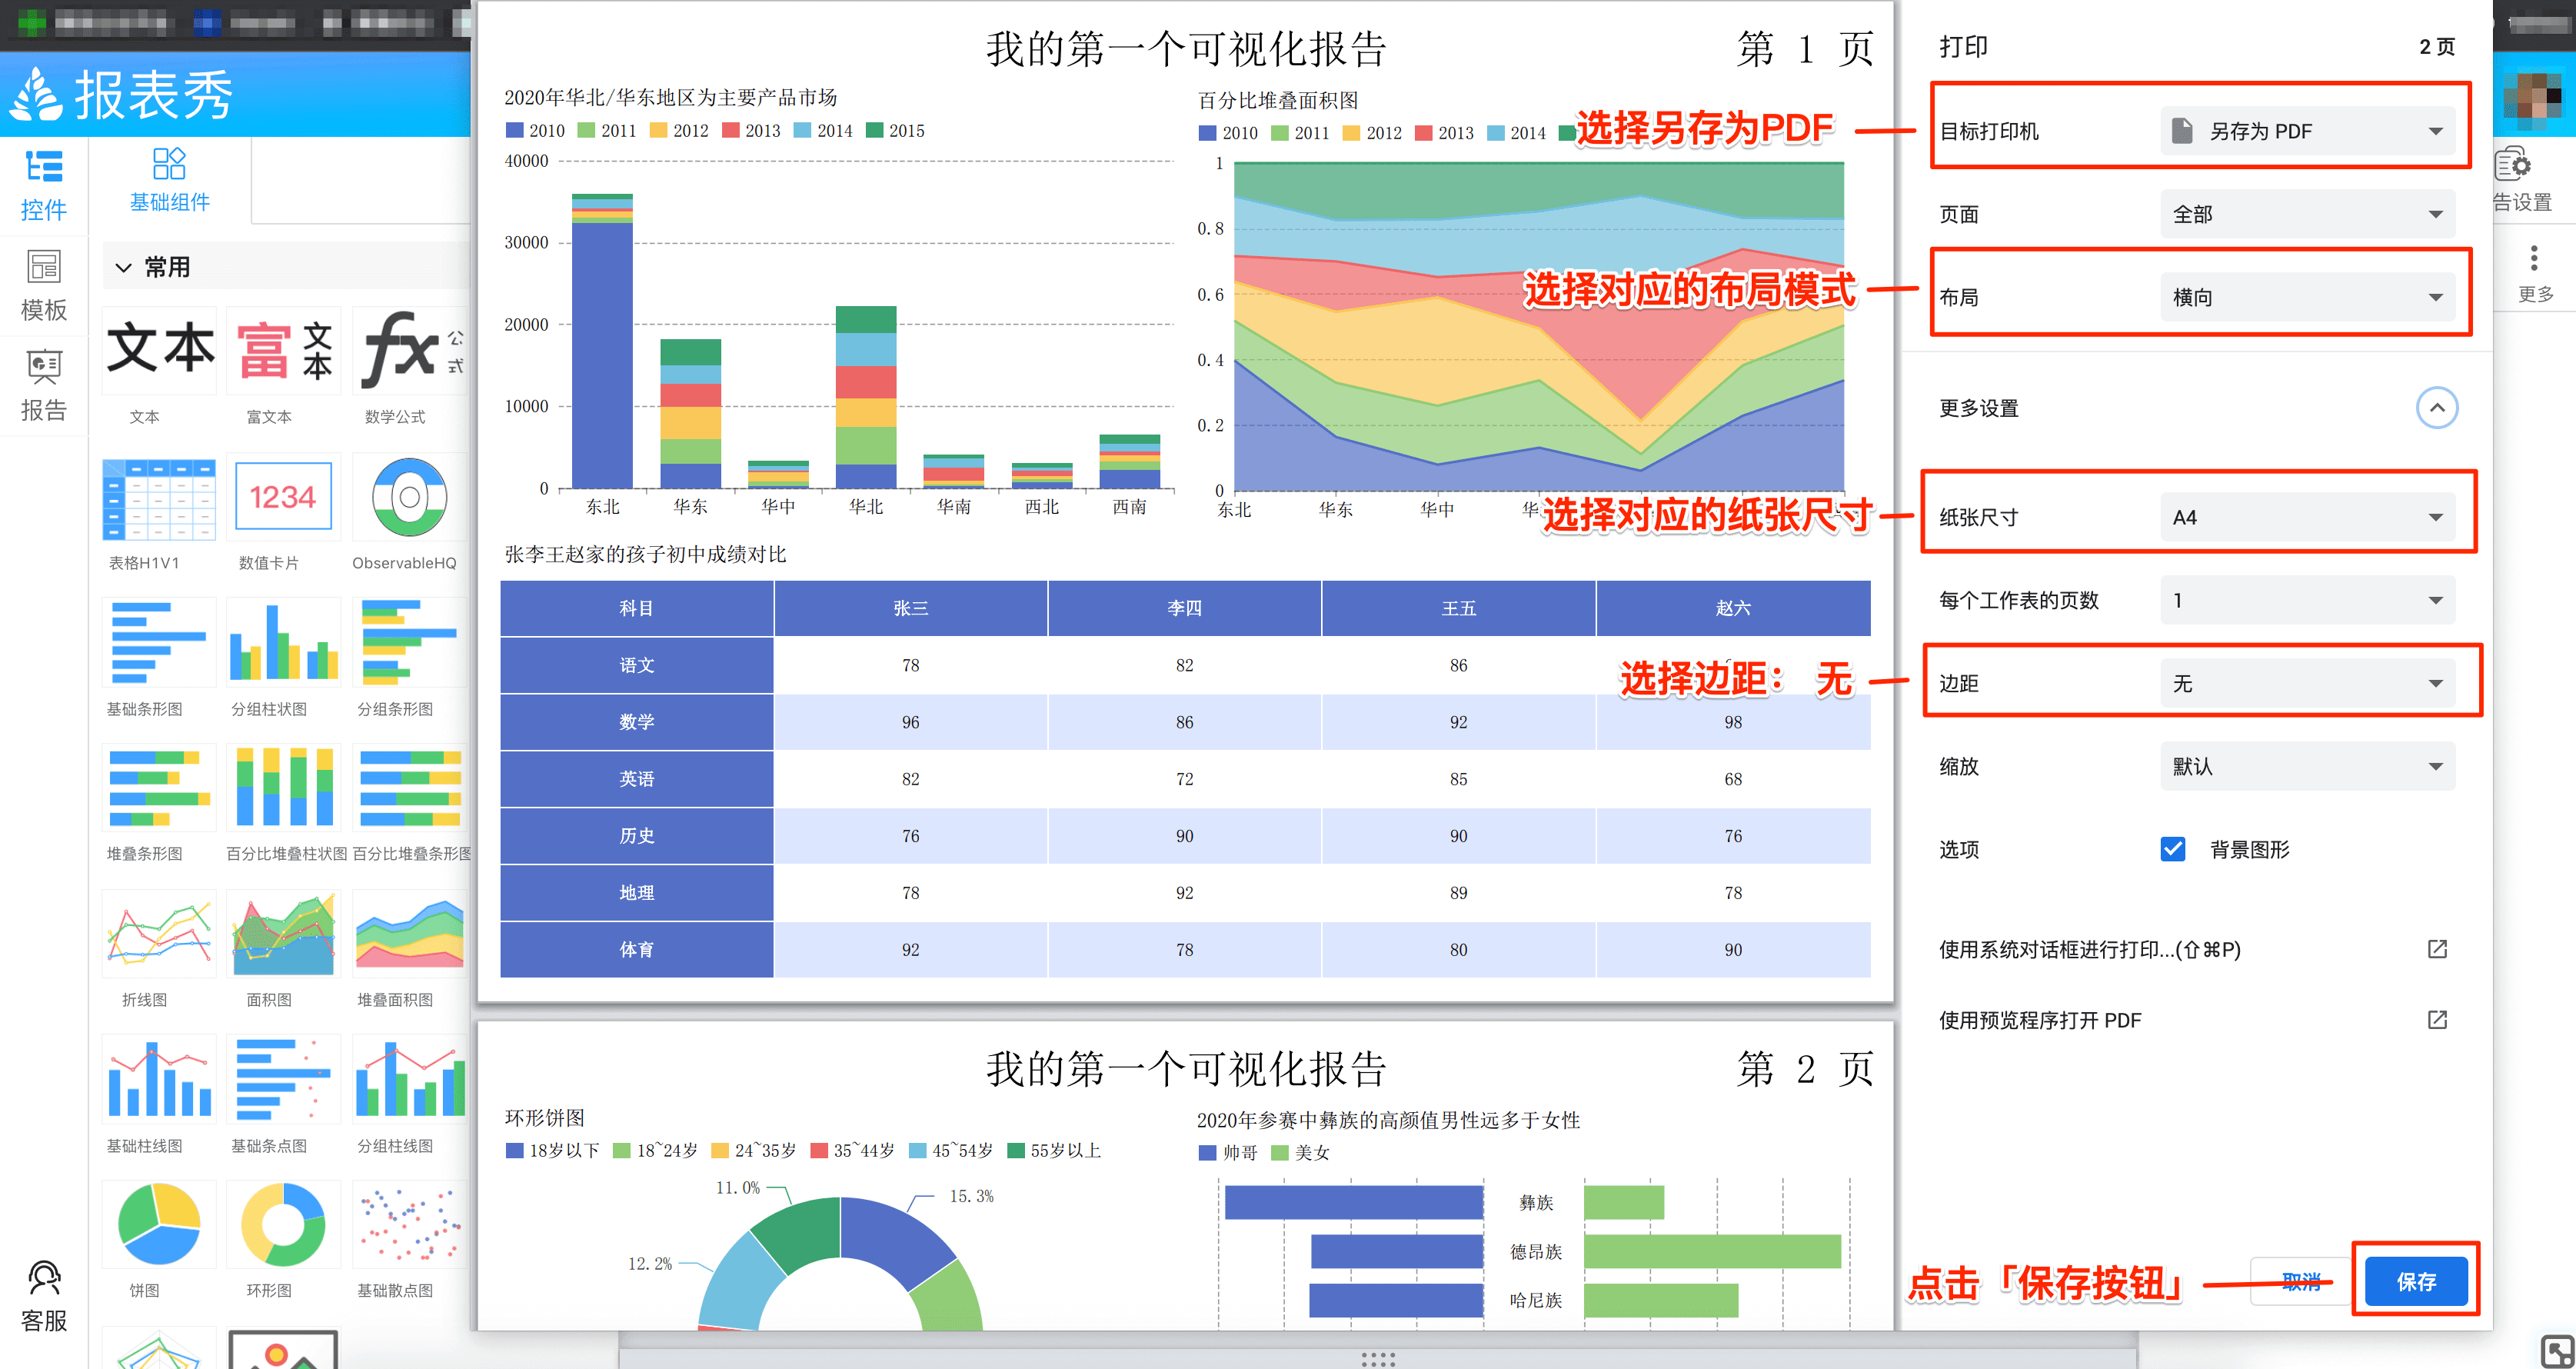2576x1369 pixels.
Task: Switch to the 报告 sidebar tab
Action: [x=43, y=386]
